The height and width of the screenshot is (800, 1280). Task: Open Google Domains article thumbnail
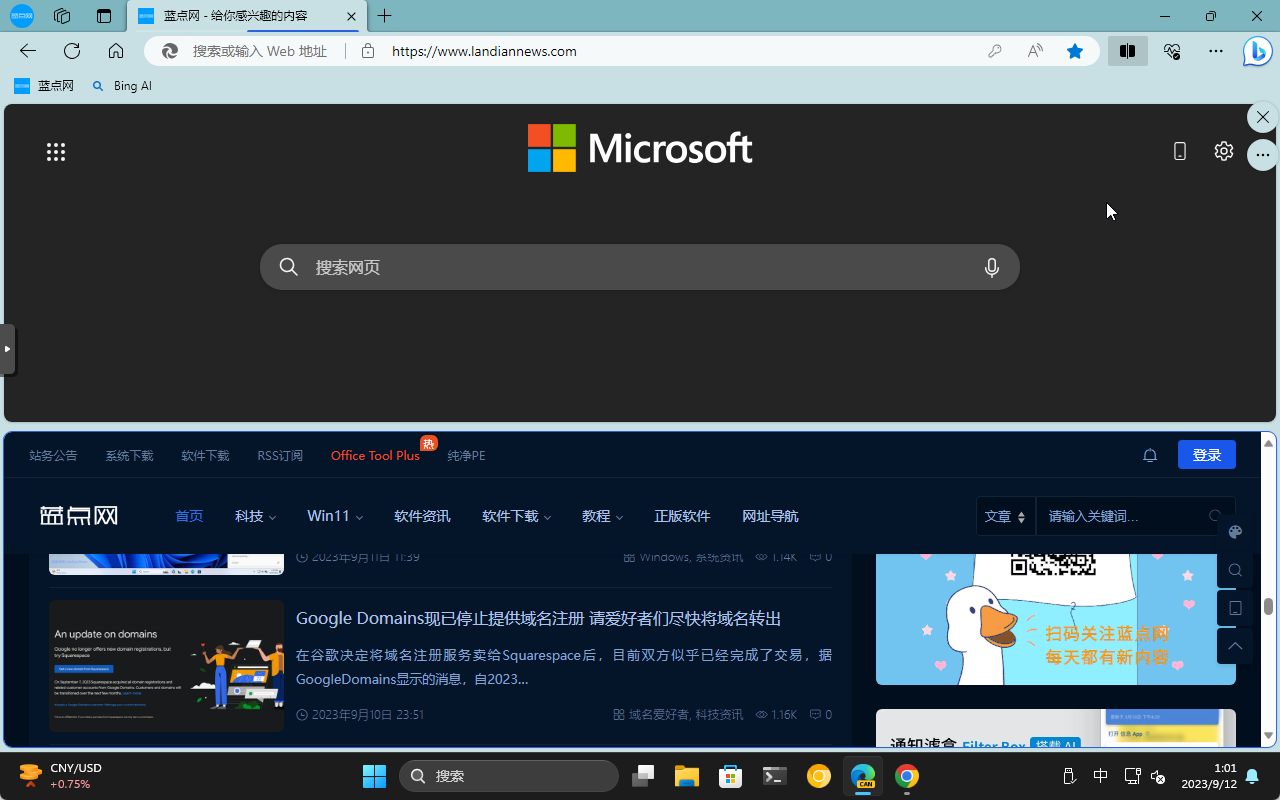point(166,665)
